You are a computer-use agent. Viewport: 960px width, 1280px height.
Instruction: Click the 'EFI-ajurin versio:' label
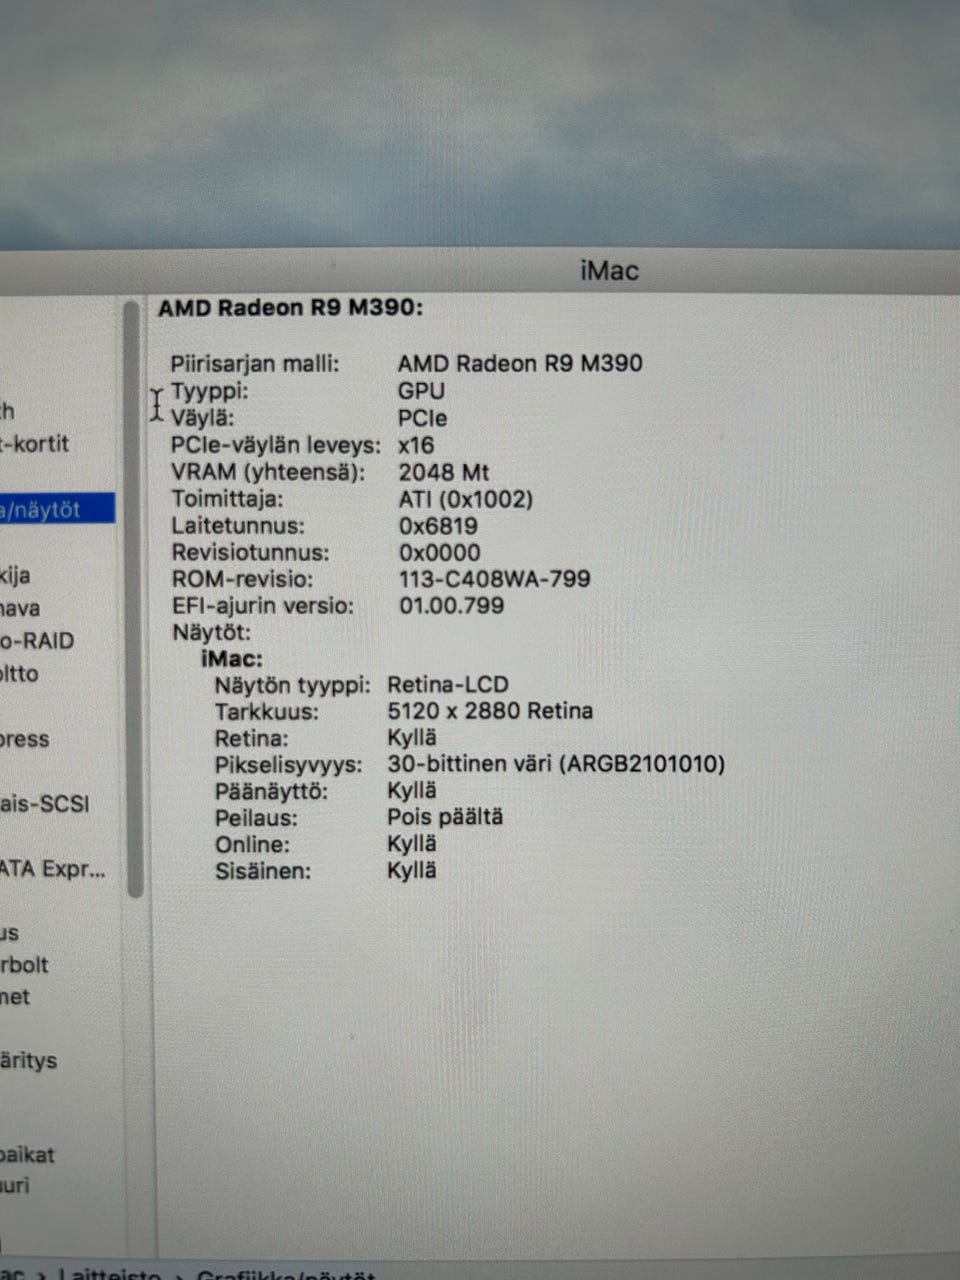(x=263, y=606)
